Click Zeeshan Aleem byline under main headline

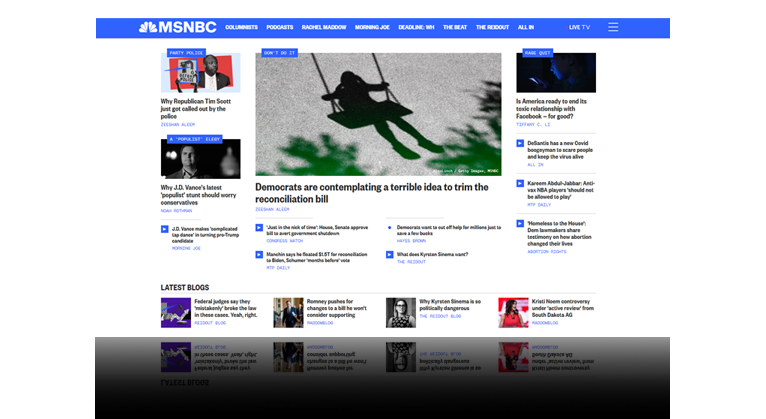[x=272, y=210]
